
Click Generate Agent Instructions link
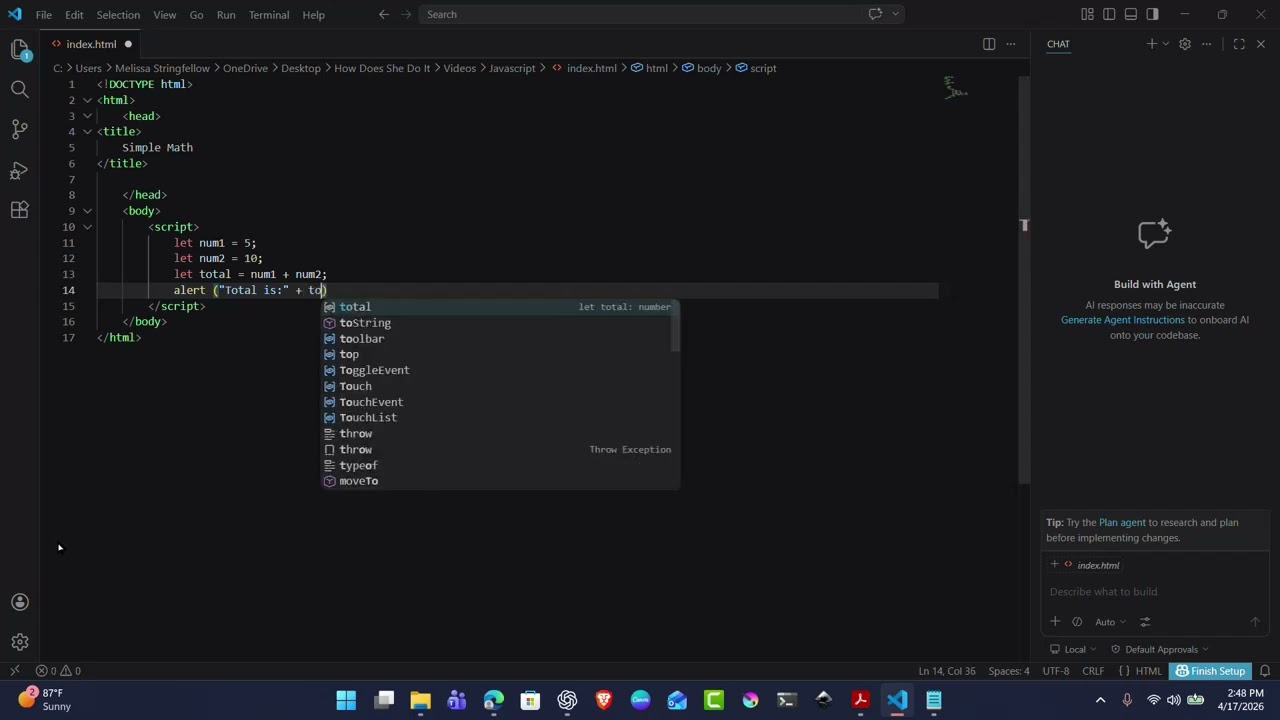pos(1122,320)
